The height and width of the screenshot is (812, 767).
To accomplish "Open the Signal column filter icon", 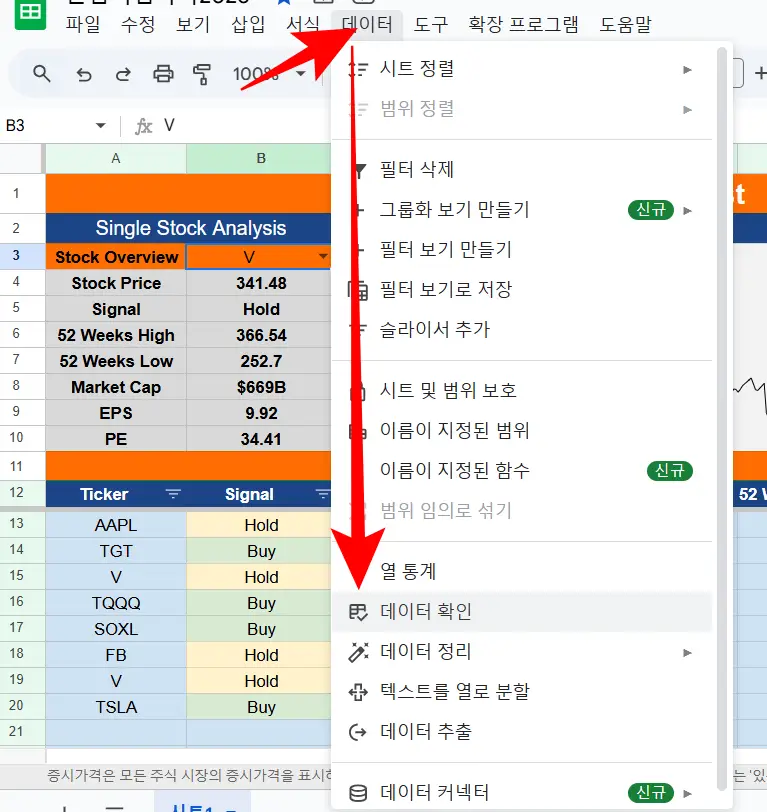I will (x=323, y=494).
